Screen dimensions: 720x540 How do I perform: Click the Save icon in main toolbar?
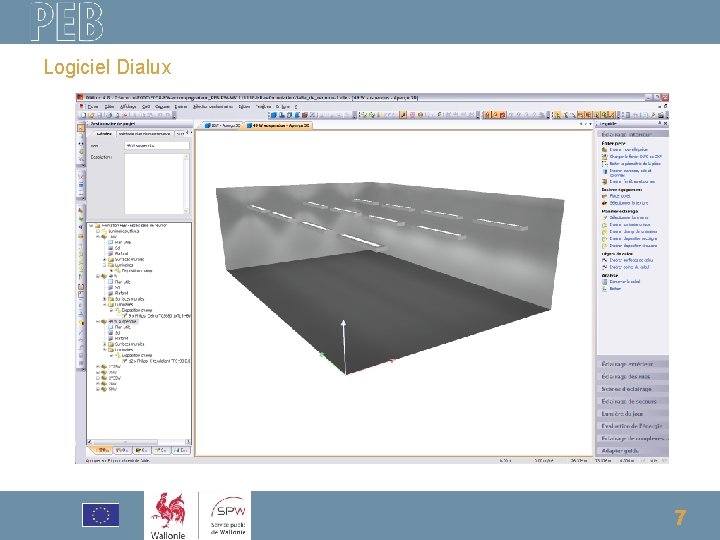click(x=100, y=115)
